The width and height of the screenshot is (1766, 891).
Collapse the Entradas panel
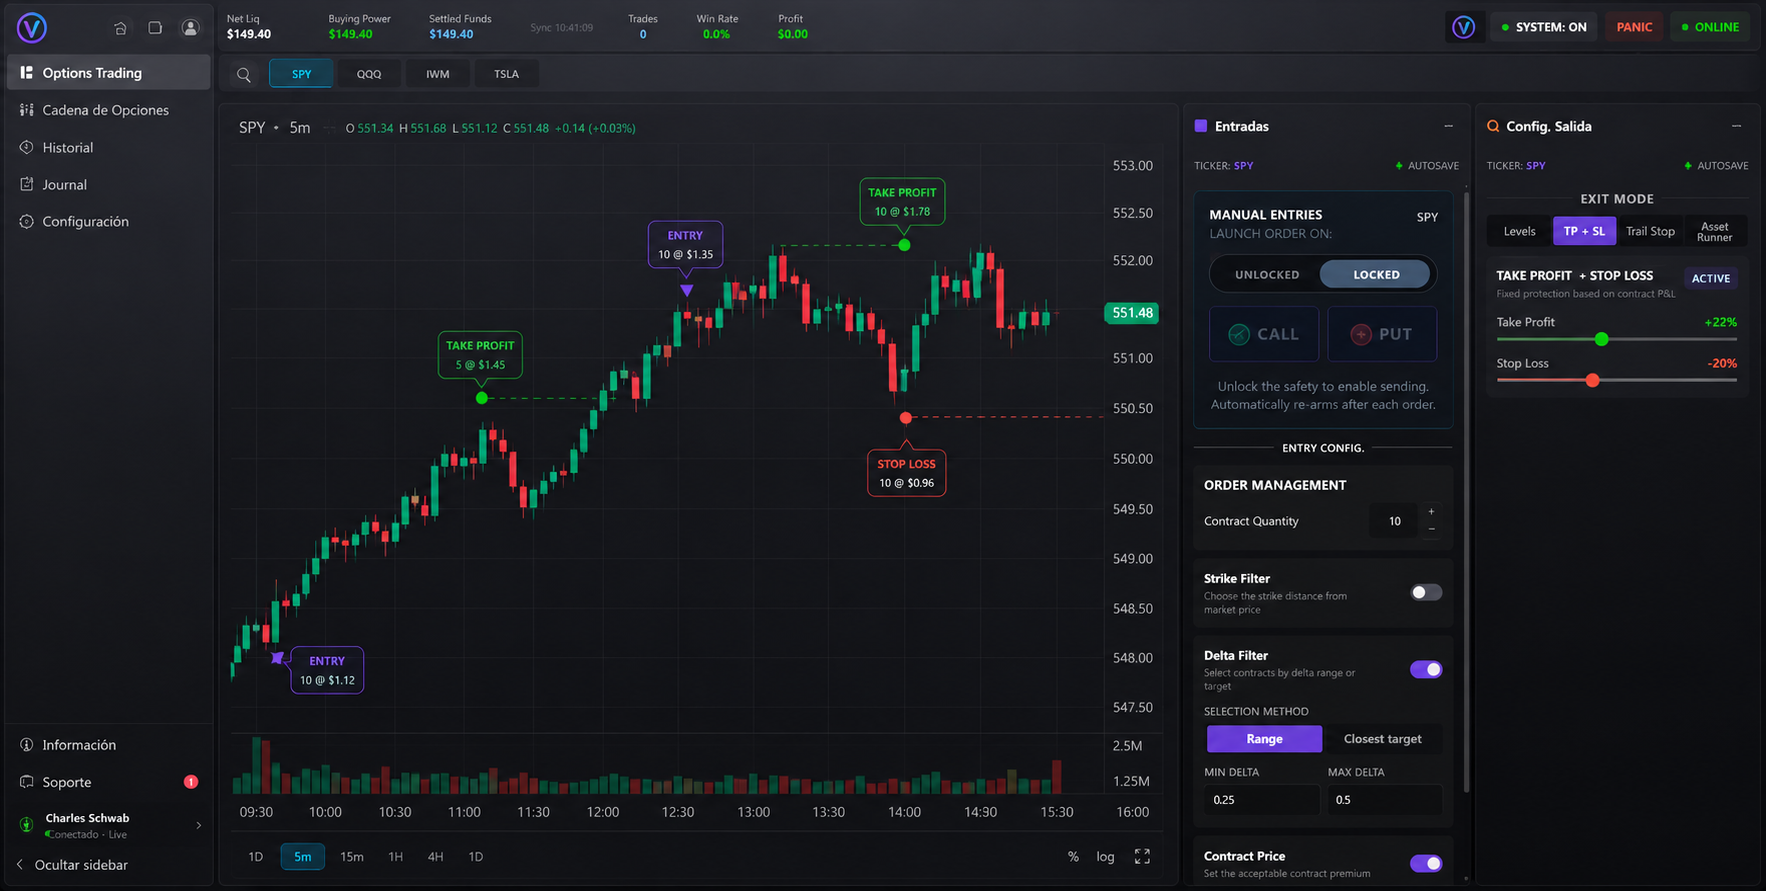[x=1448, y=126]
